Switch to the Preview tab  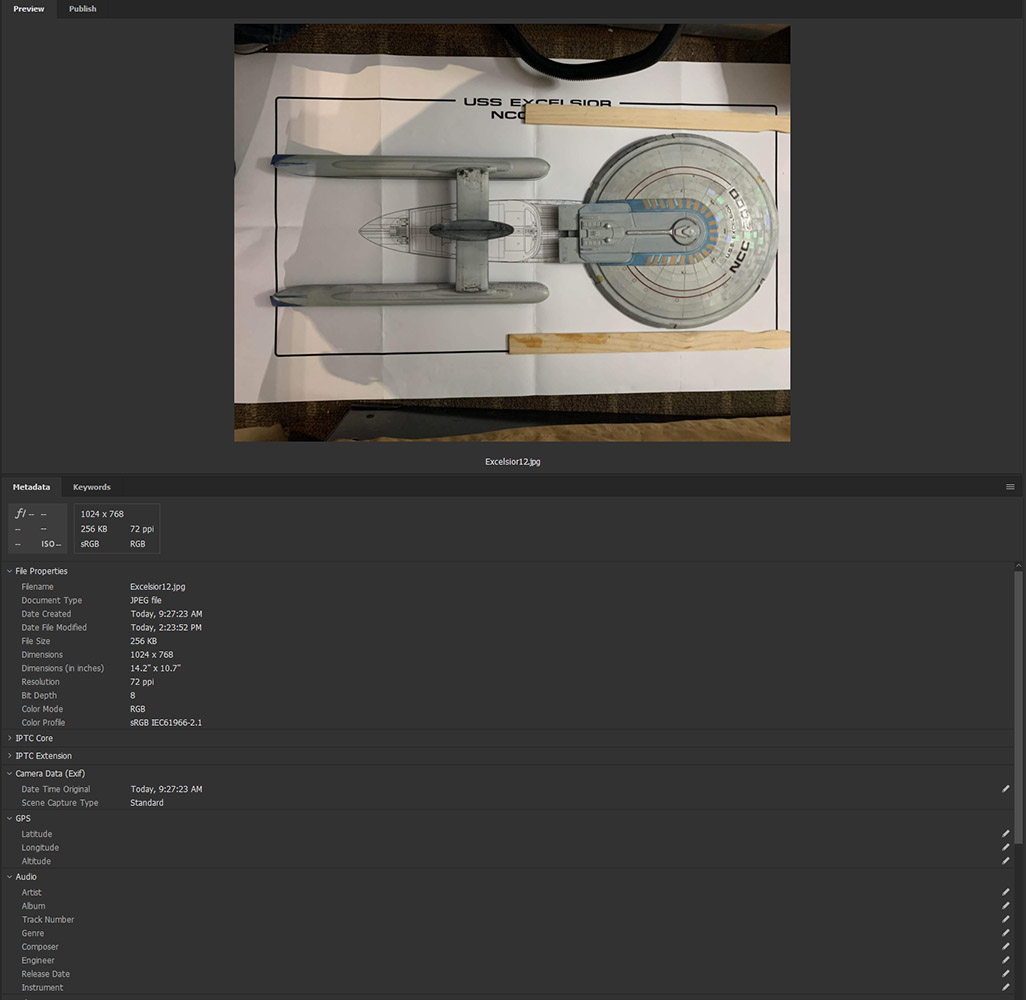29,9
